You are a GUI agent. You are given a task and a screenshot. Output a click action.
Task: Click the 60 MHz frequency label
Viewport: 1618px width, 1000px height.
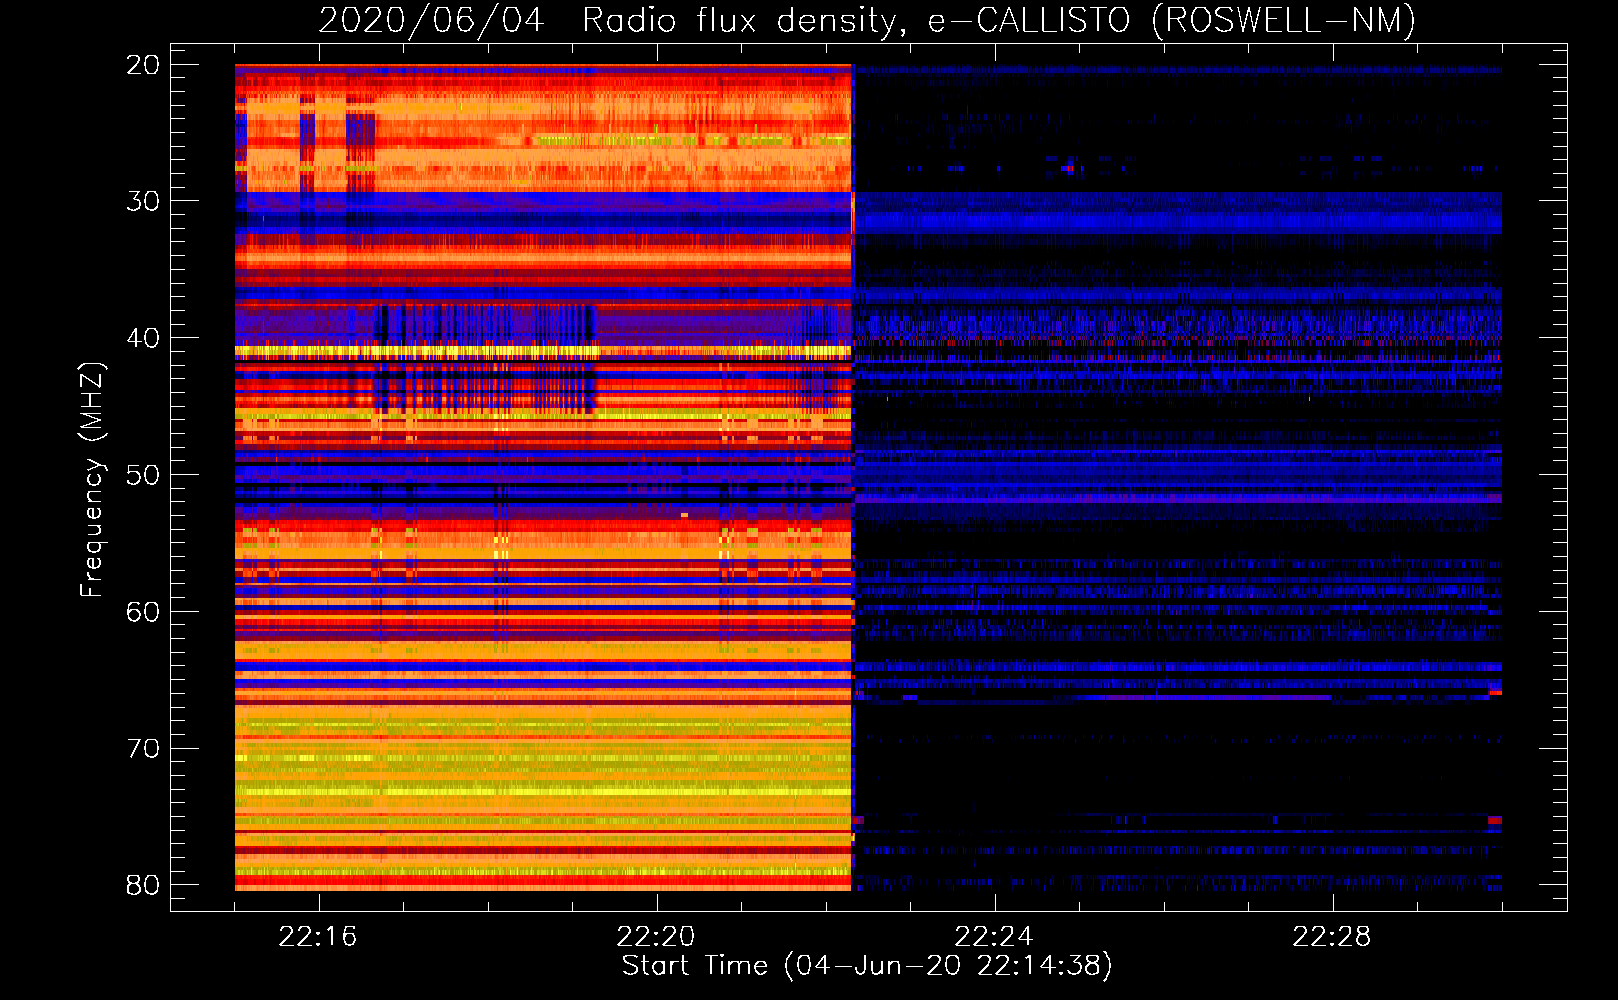coord(143,612)
